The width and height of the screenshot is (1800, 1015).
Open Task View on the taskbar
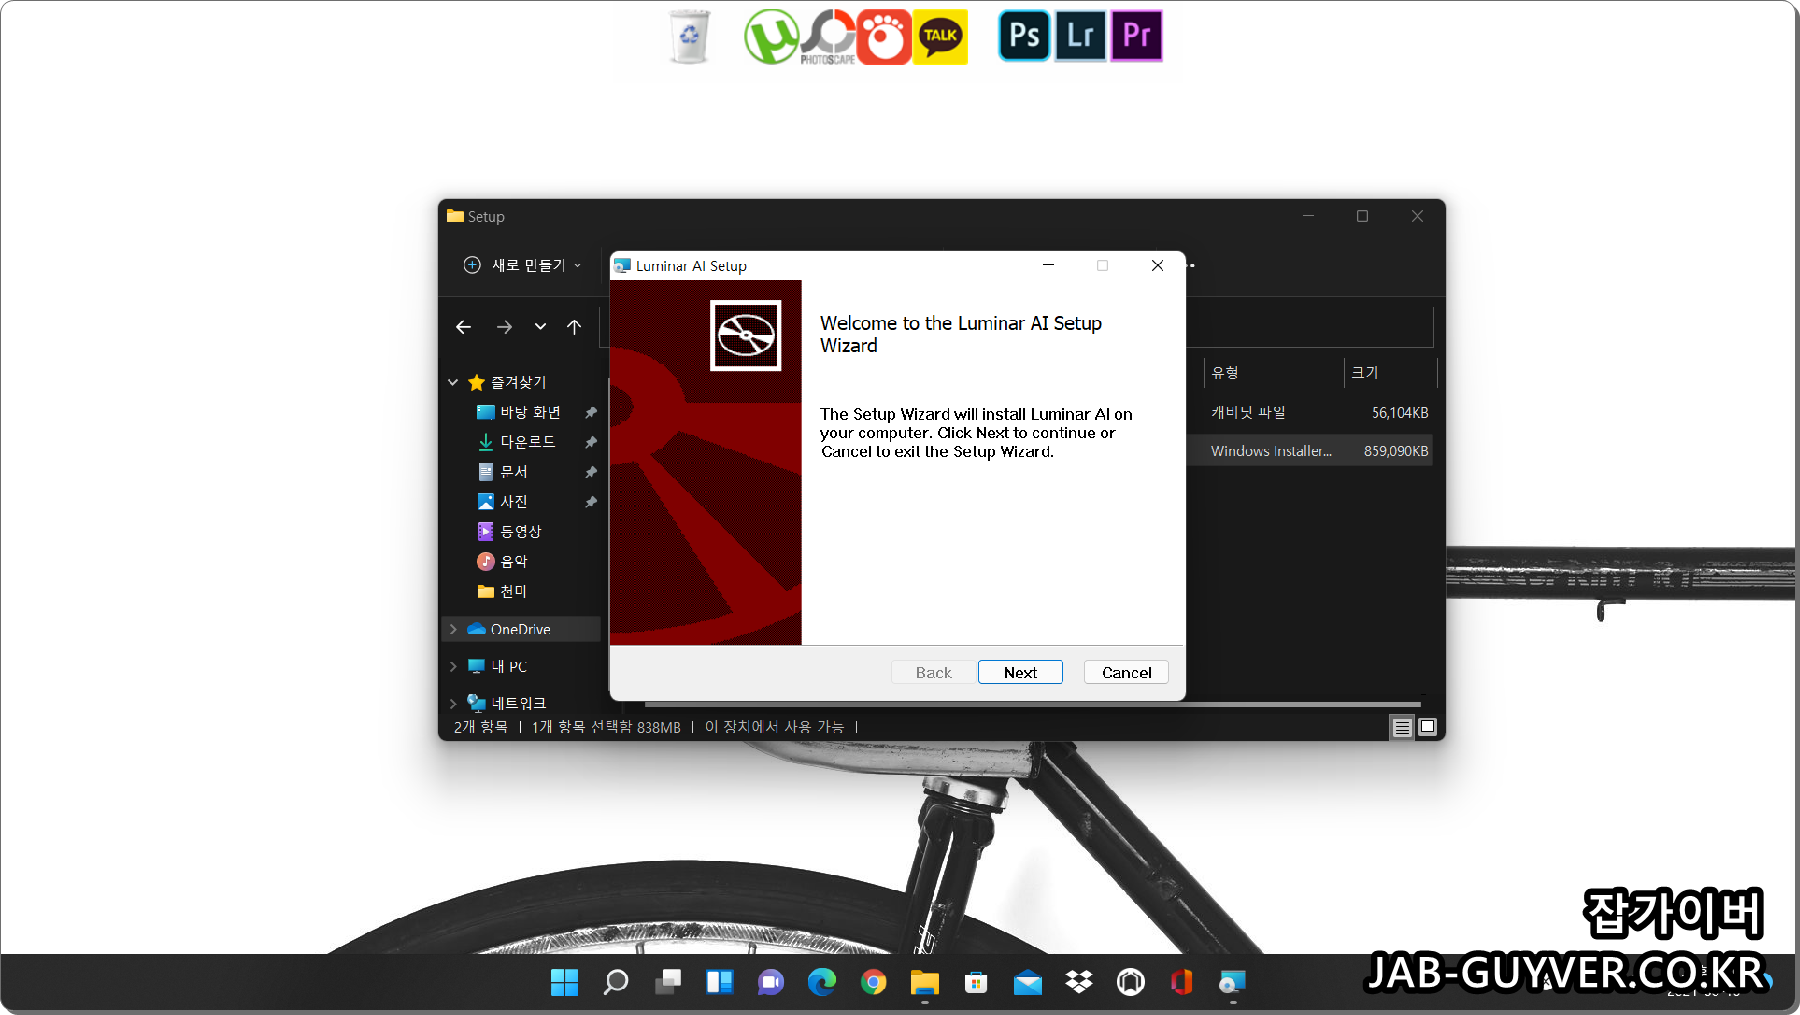[668, 983]
